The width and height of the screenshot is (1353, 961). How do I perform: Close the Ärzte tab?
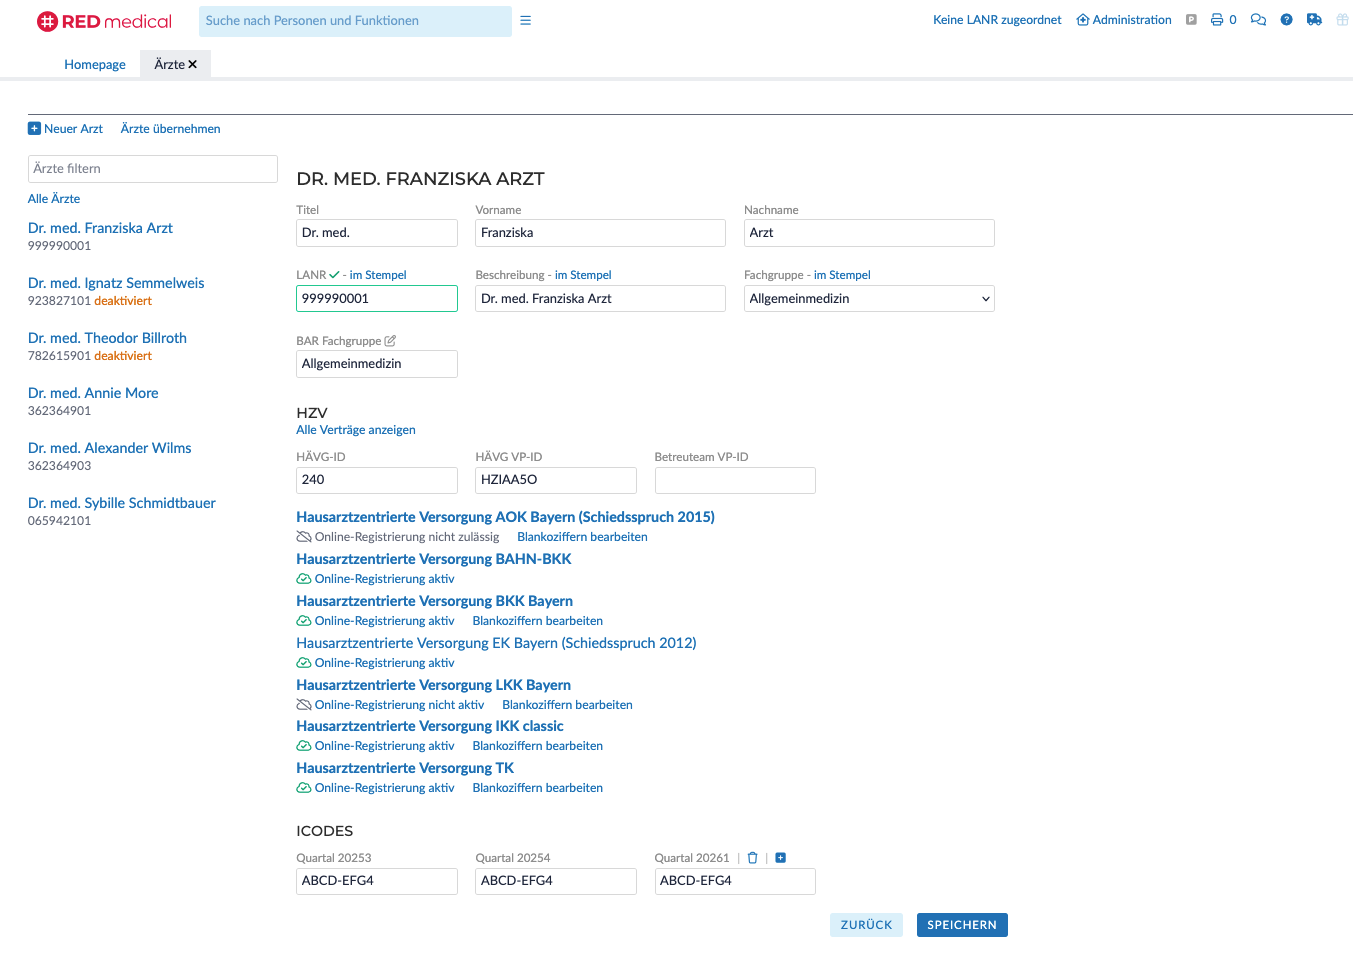coord(193,65)
